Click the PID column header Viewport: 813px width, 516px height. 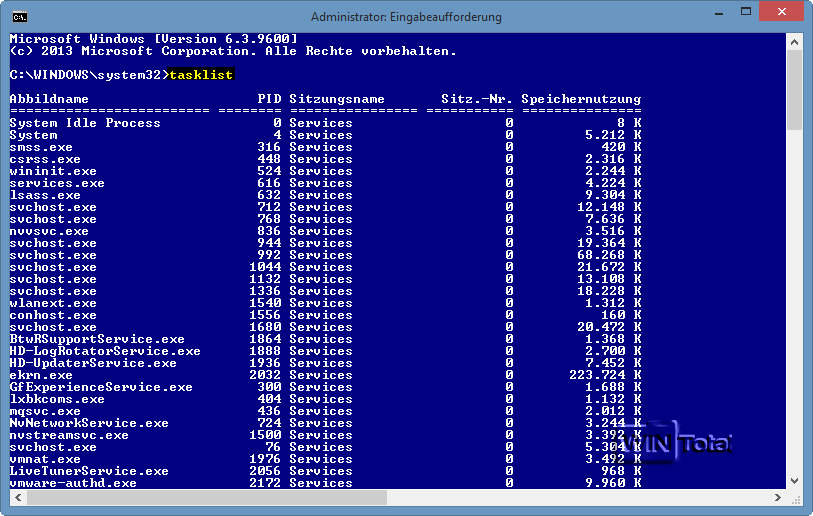pyautogui.click(x=270, y=99)
